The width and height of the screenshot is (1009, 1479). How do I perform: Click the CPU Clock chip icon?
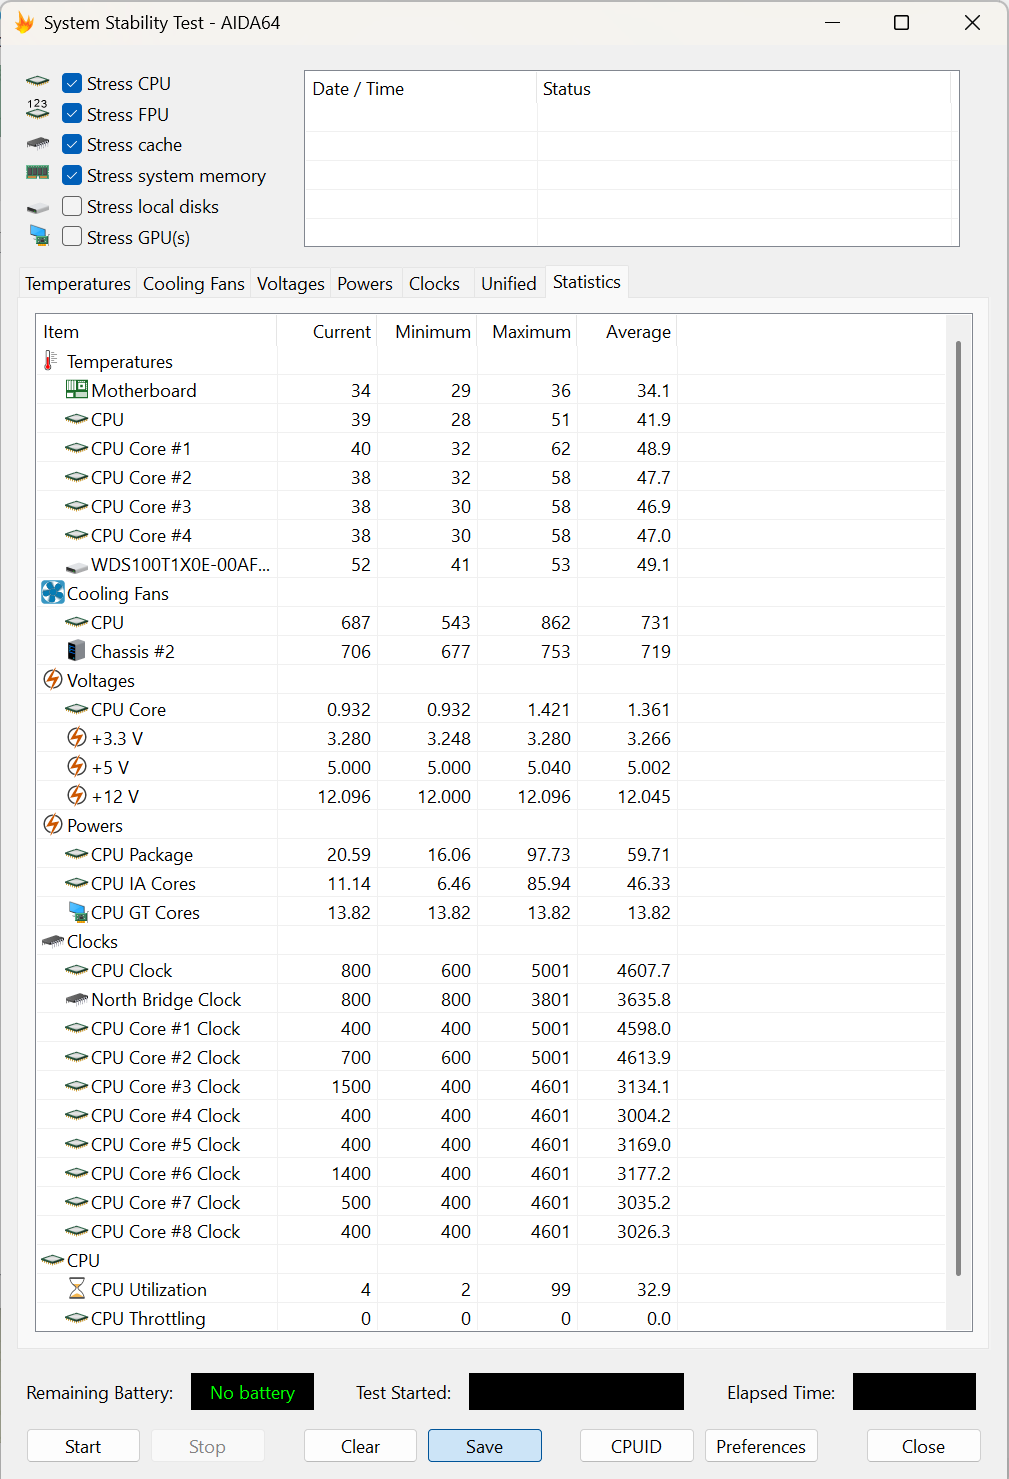point(77,970)
